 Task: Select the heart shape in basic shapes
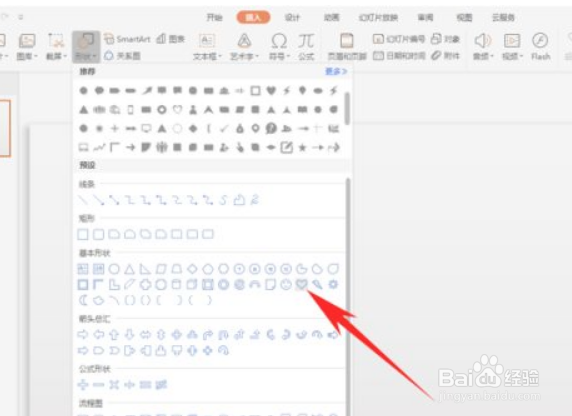pos(302,284)
